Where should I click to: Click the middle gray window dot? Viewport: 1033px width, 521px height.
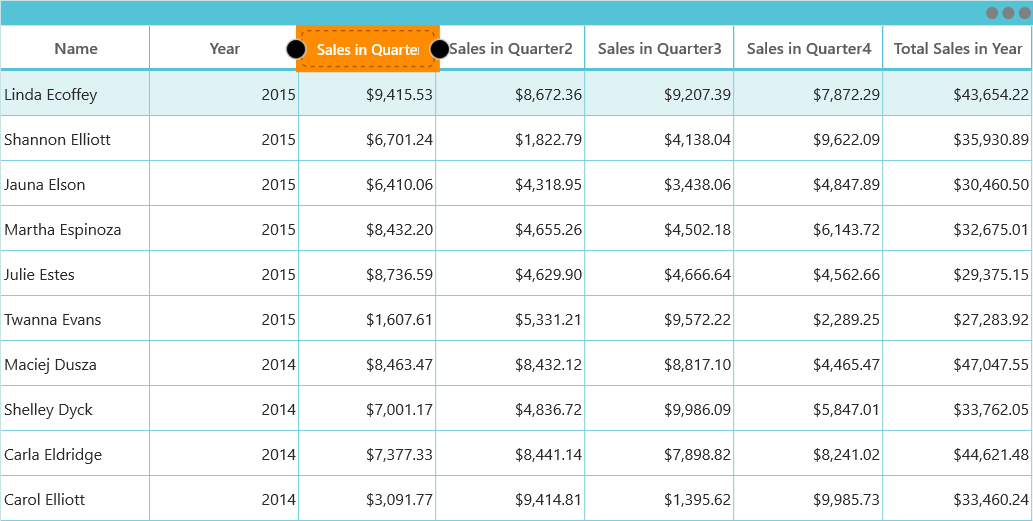click(x=1008, y=13)
